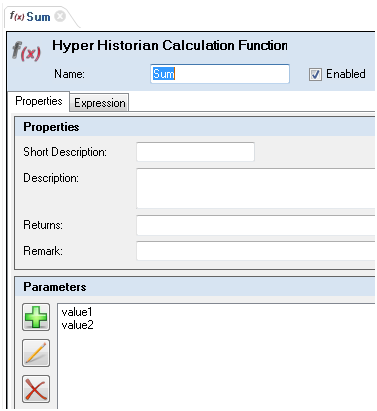Delete a parameter with the red X icon
The image size is (377, 411).
(36, 389)
